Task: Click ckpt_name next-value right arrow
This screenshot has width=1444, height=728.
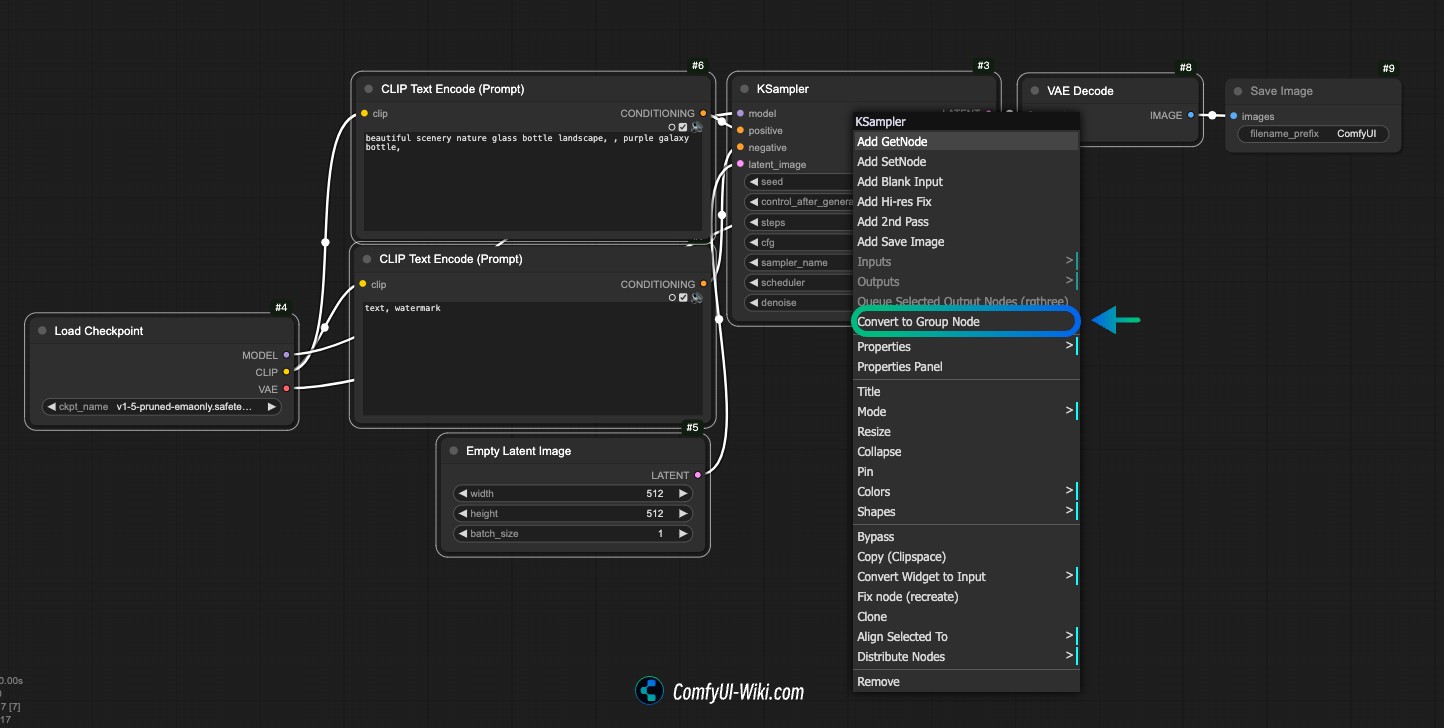Action: point(271,407)
